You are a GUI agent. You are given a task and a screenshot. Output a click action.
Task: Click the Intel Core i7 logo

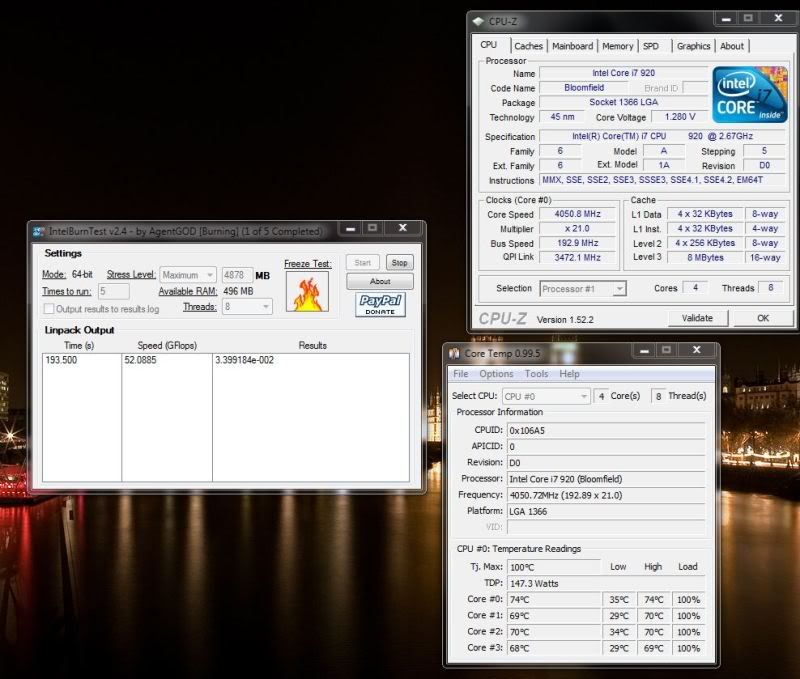pyautogui.click(x=749, y=95)
